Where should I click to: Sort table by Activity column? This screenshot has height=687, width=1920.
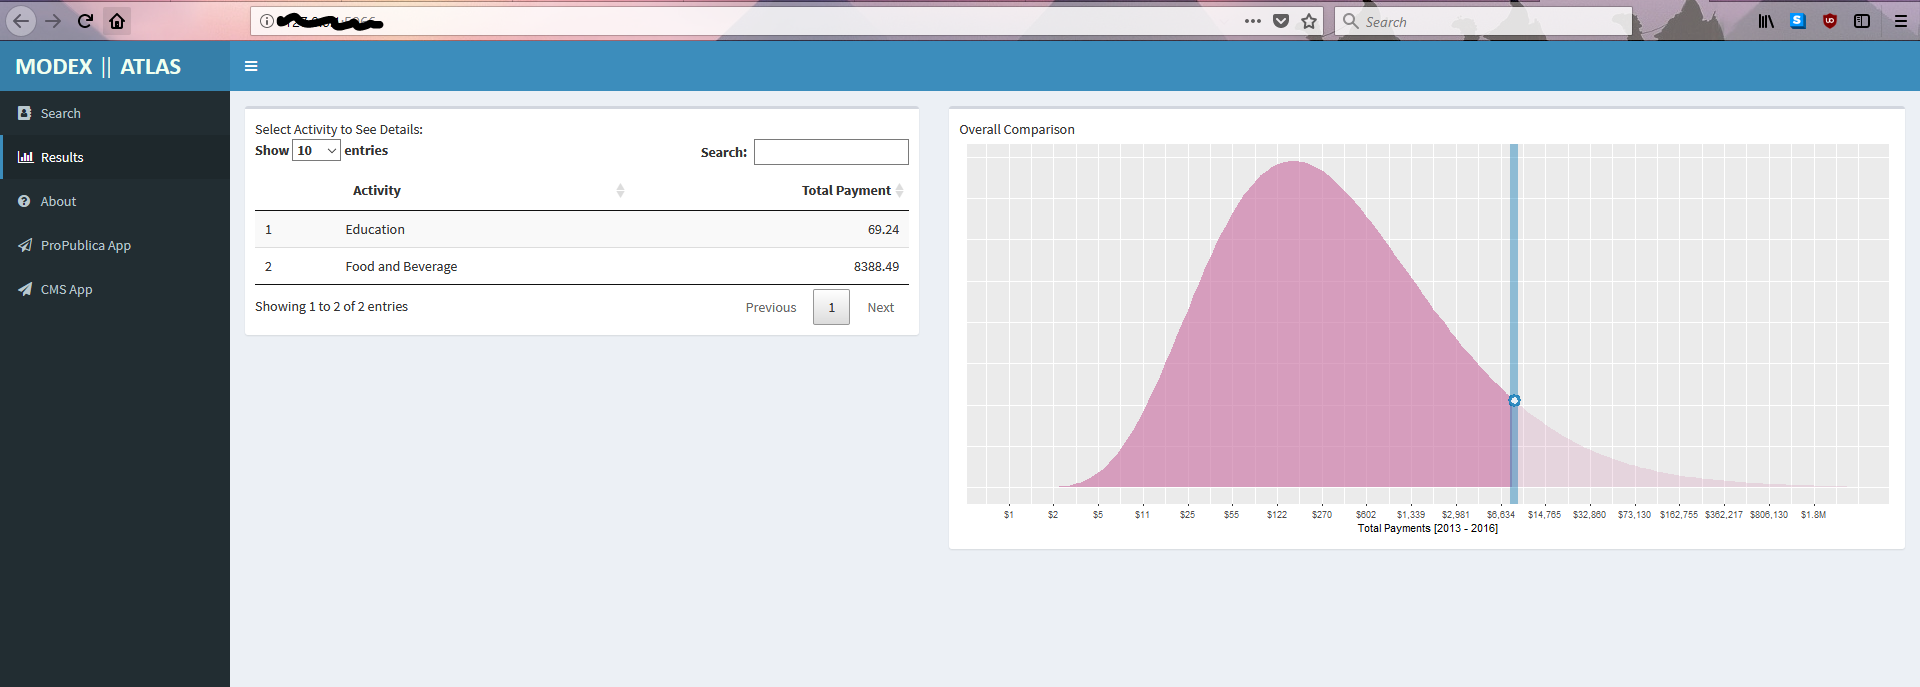coord(377,191)
